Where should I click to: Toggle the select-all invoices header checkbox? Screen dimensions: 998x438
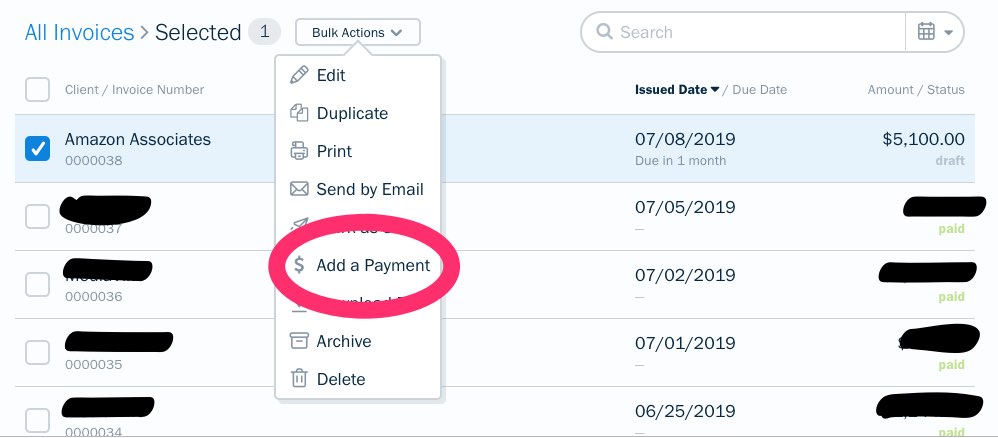coord(38,90)
